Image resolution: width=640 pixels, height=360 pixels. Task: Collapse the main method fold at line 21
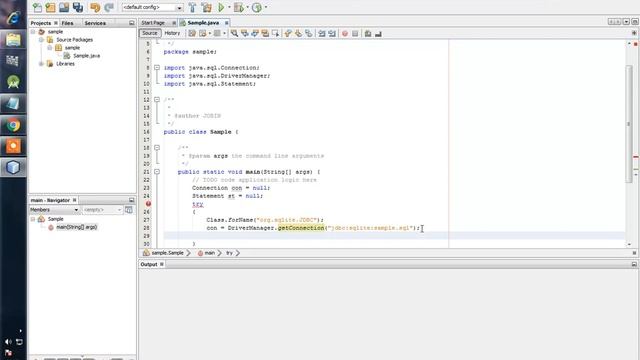pyautogui.click(x=157, y=172)
